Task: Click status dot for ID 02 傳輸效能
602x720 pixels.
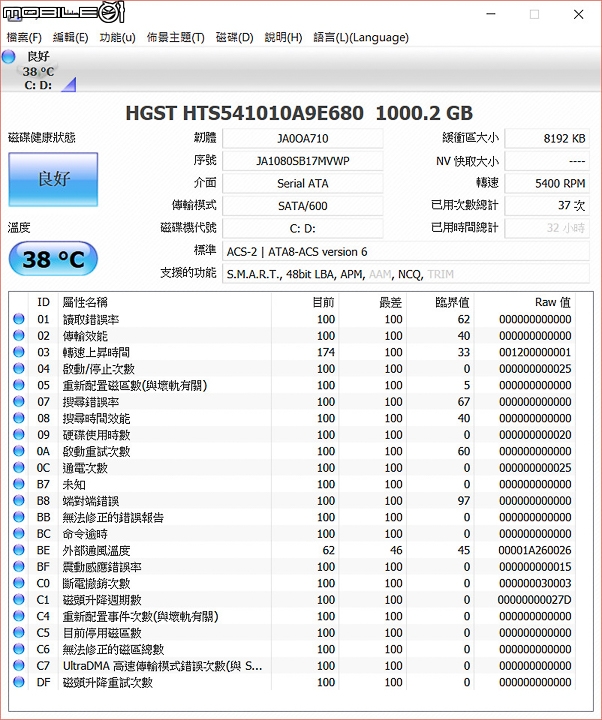Action: pos(19,335)
